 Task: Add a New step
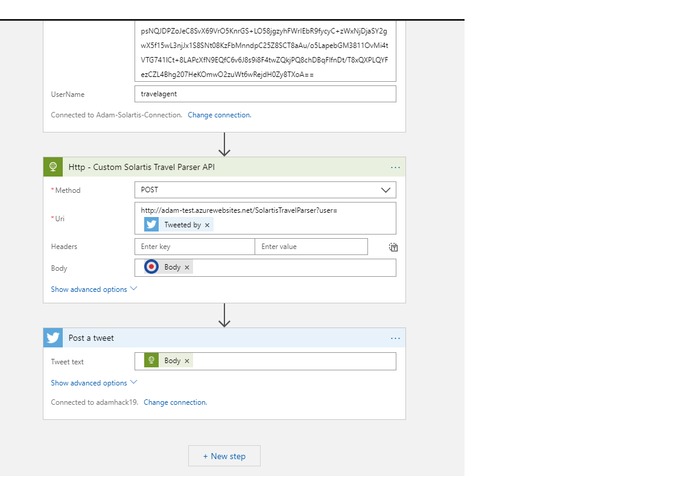tap(224, 456)
